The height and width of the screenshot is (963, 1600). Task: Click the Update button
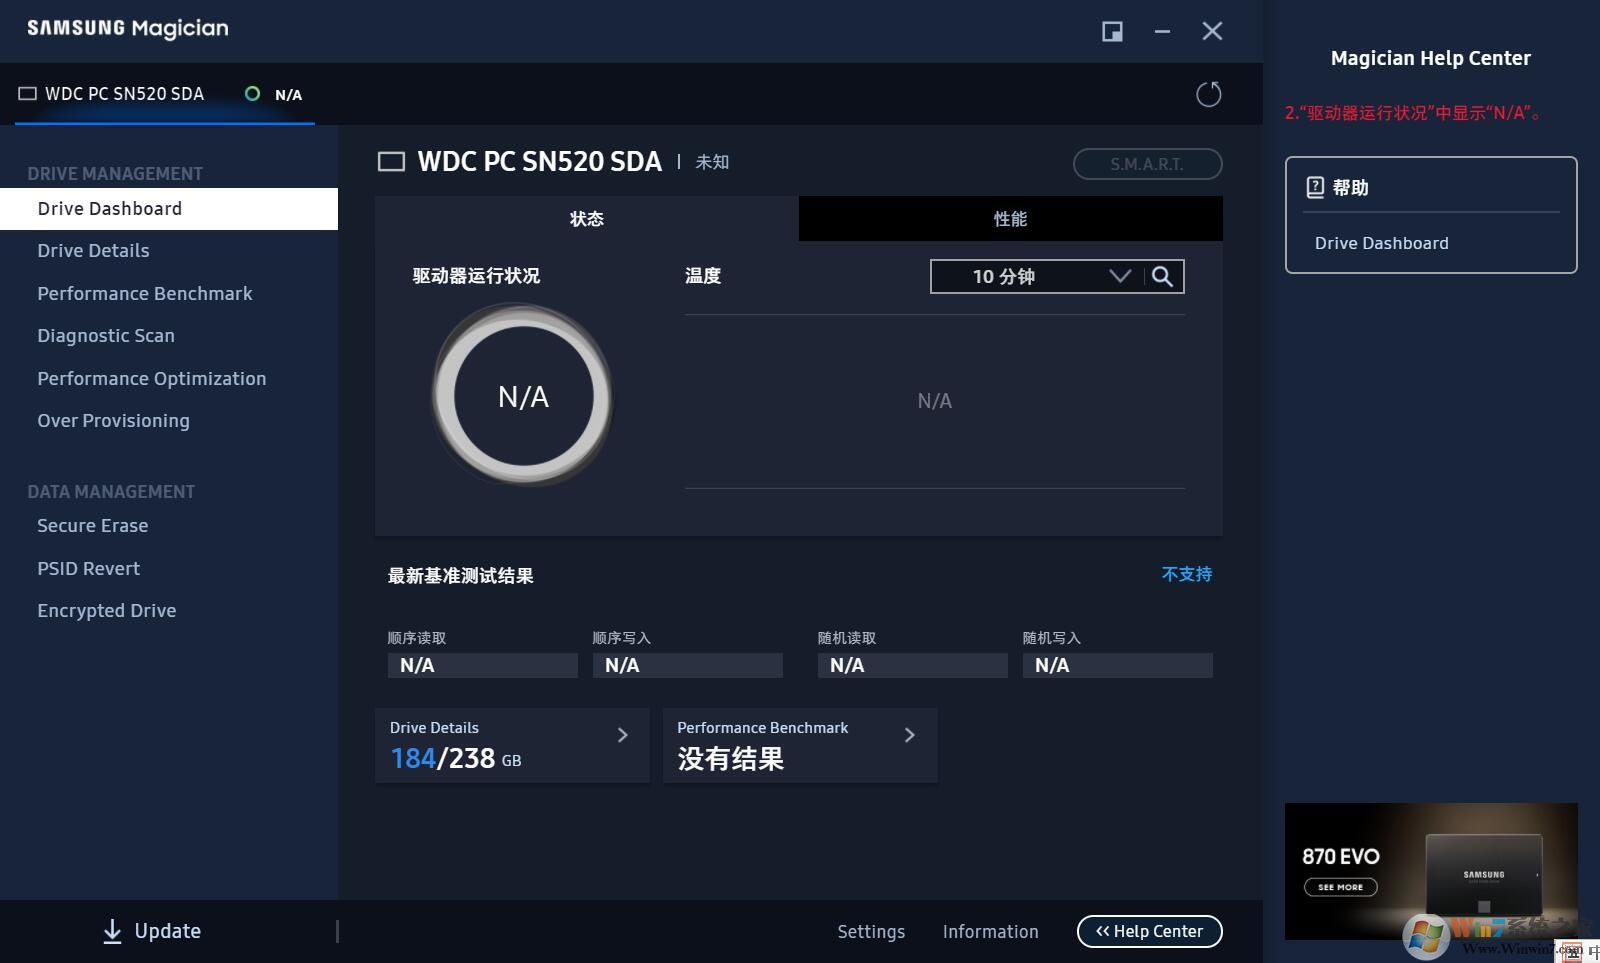(152, 931)
